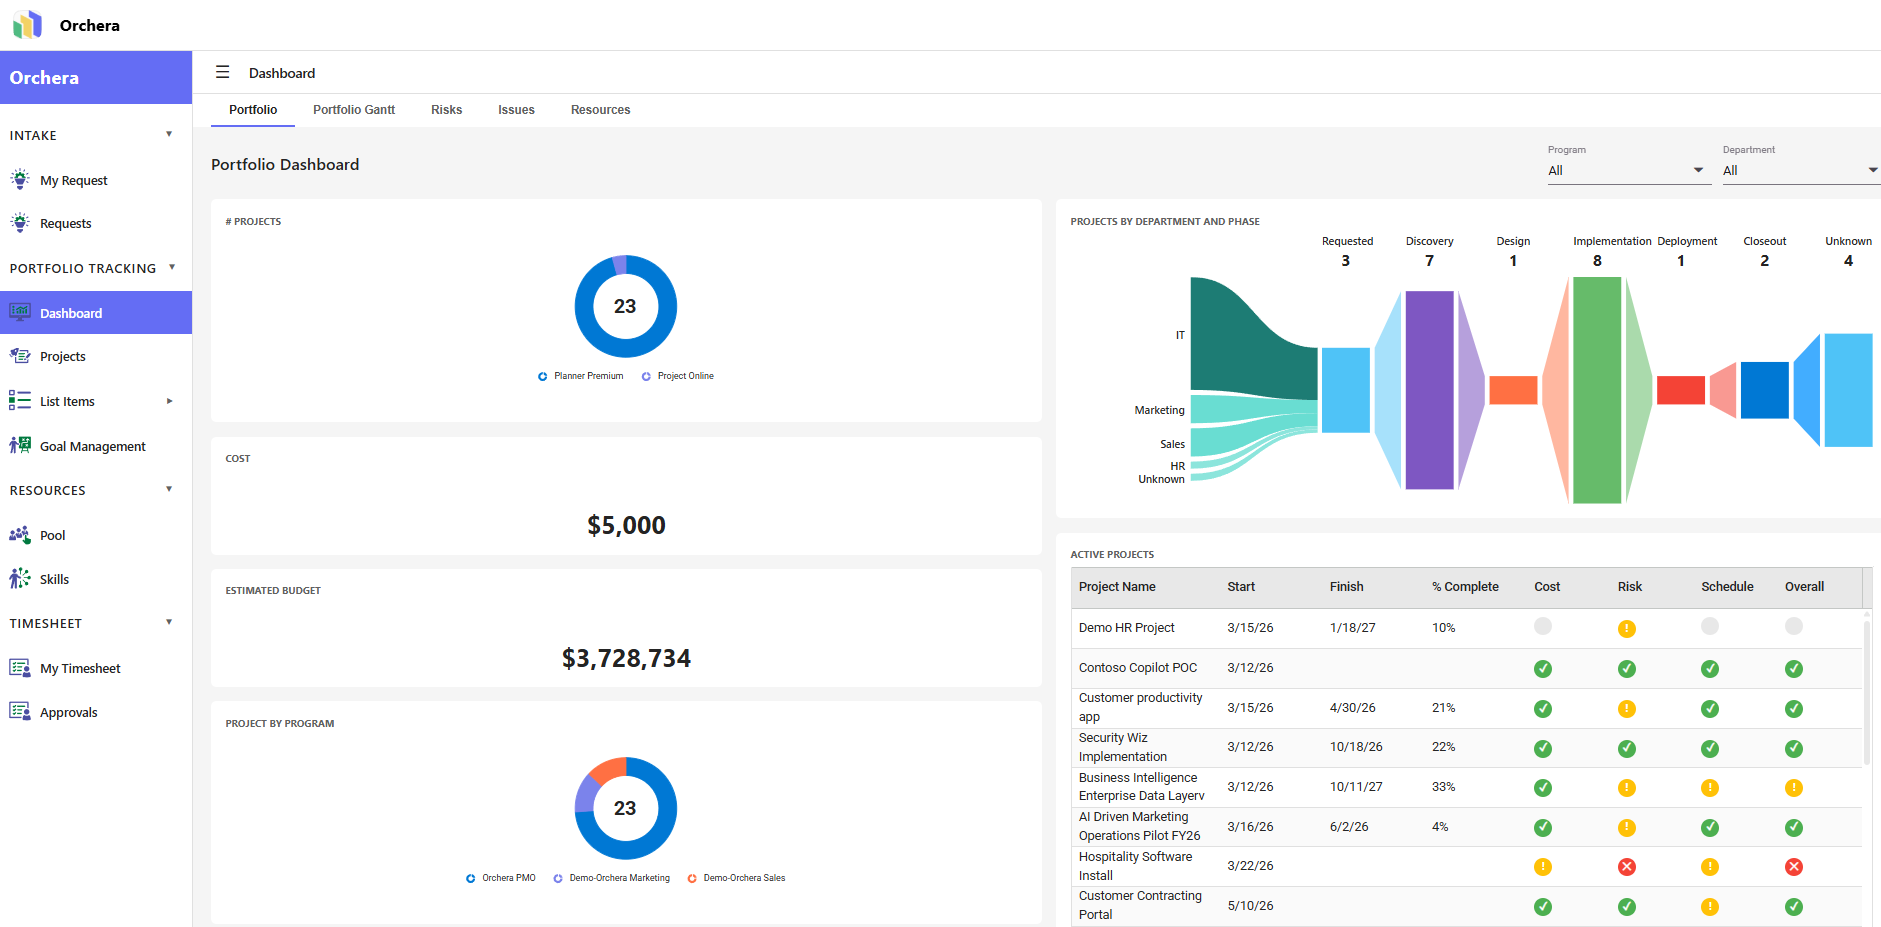Toggle Planner Premium legend item

[581, 376]
